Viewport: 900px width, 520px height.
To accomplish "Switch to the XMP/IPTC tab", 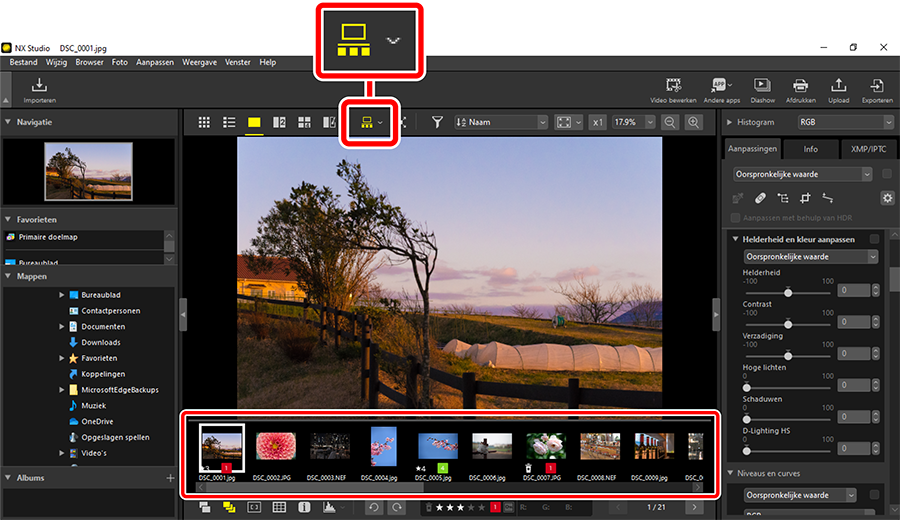I will click(868, 149).
